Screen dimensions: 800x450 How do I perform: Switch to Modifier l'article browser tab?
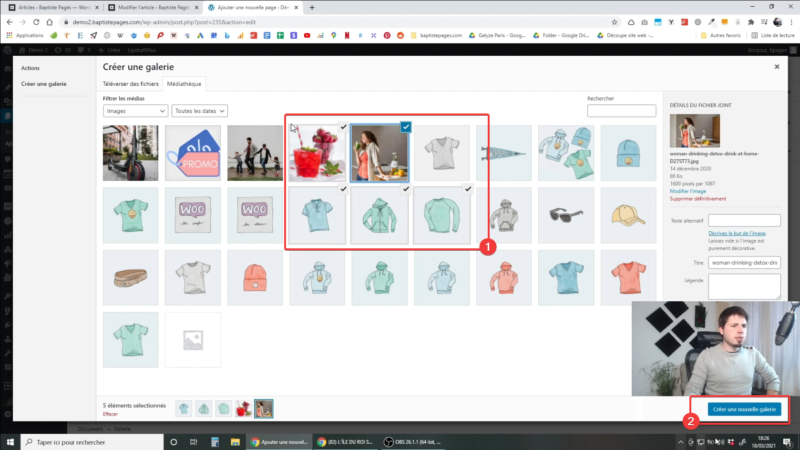[153, 8]
